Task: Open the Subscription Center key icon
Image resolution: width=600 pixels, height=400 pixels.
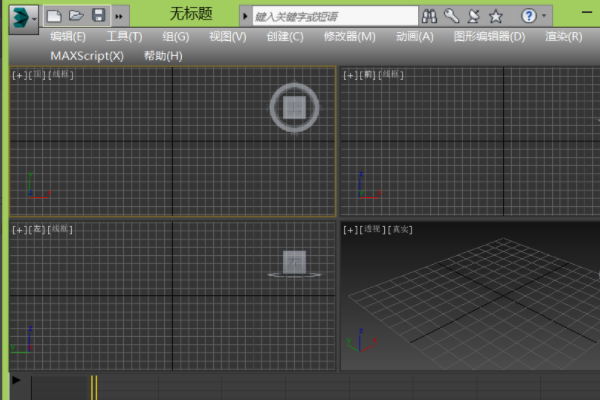Action: (x=452, y=16)
